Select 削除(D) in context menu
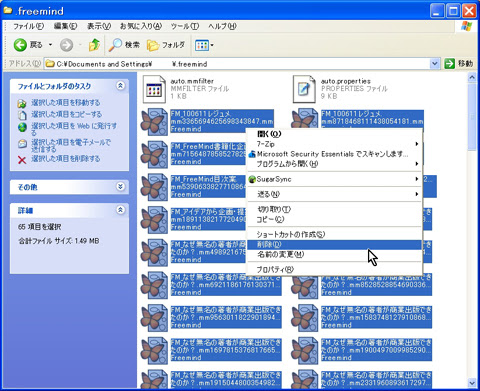The image size is (480, 391). click(334, 245)
